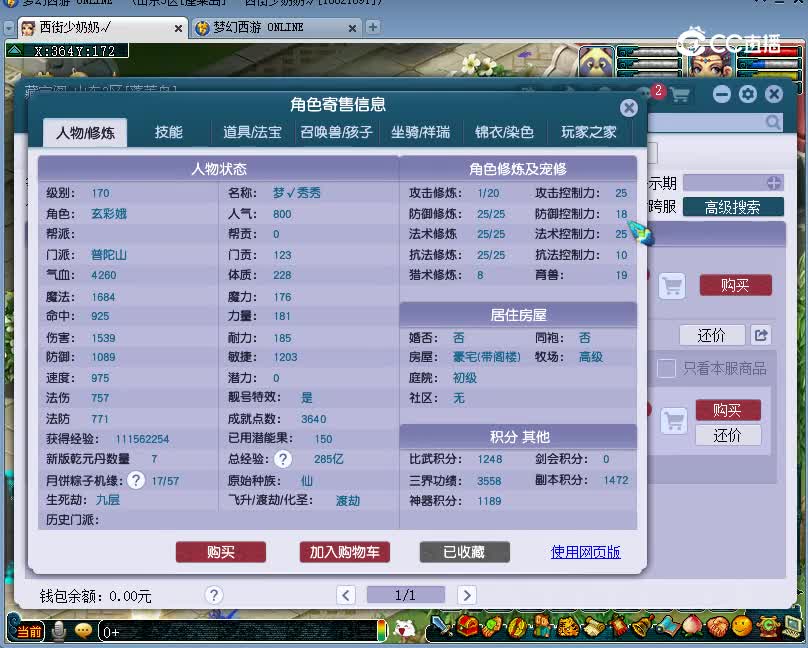Open messages icon with red badge 2
Image resolution: width=808 pixels, height=648 pixels.
coord(651,93)
